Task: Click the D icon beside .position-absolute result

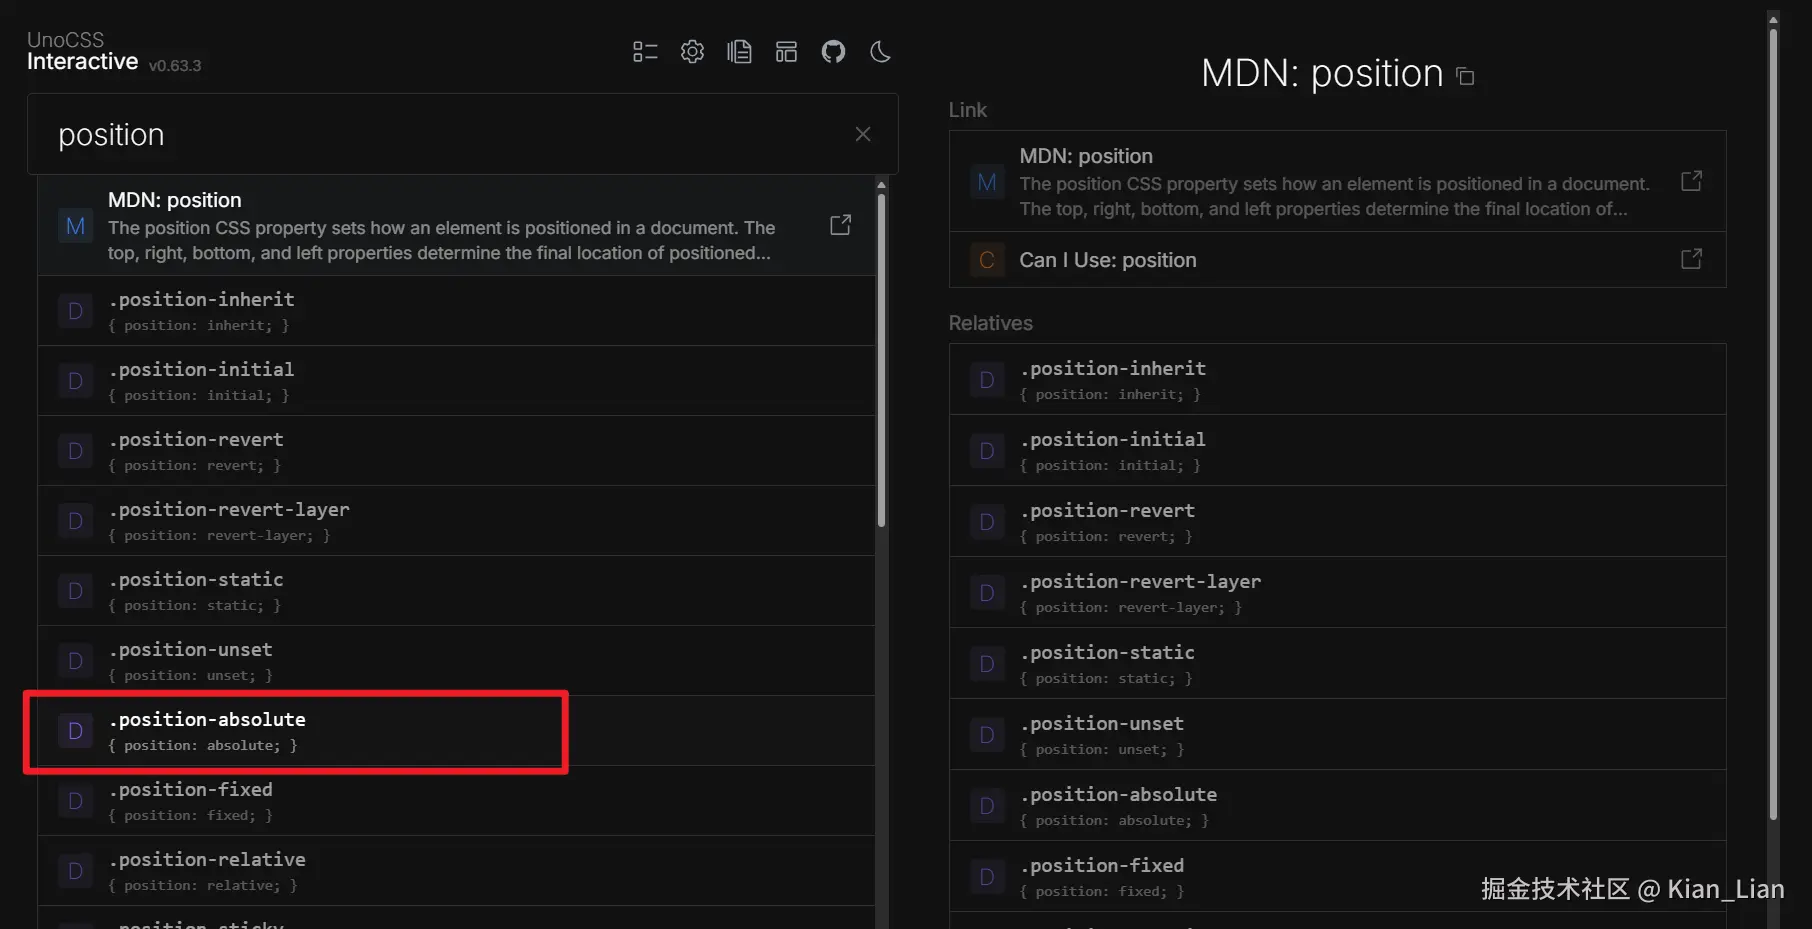Action: (75, 731)
